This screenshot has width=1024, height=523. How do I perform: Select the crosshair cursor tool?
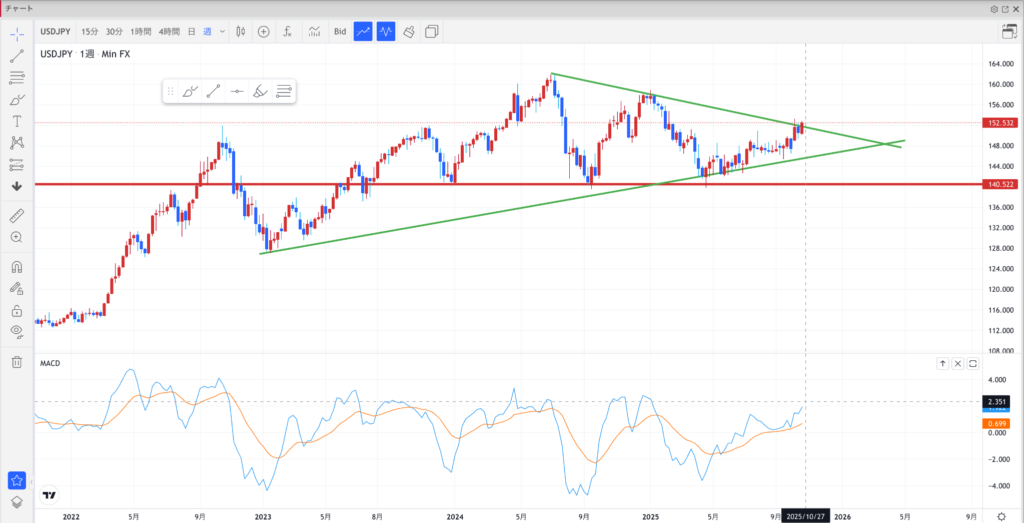pos(17,34)
